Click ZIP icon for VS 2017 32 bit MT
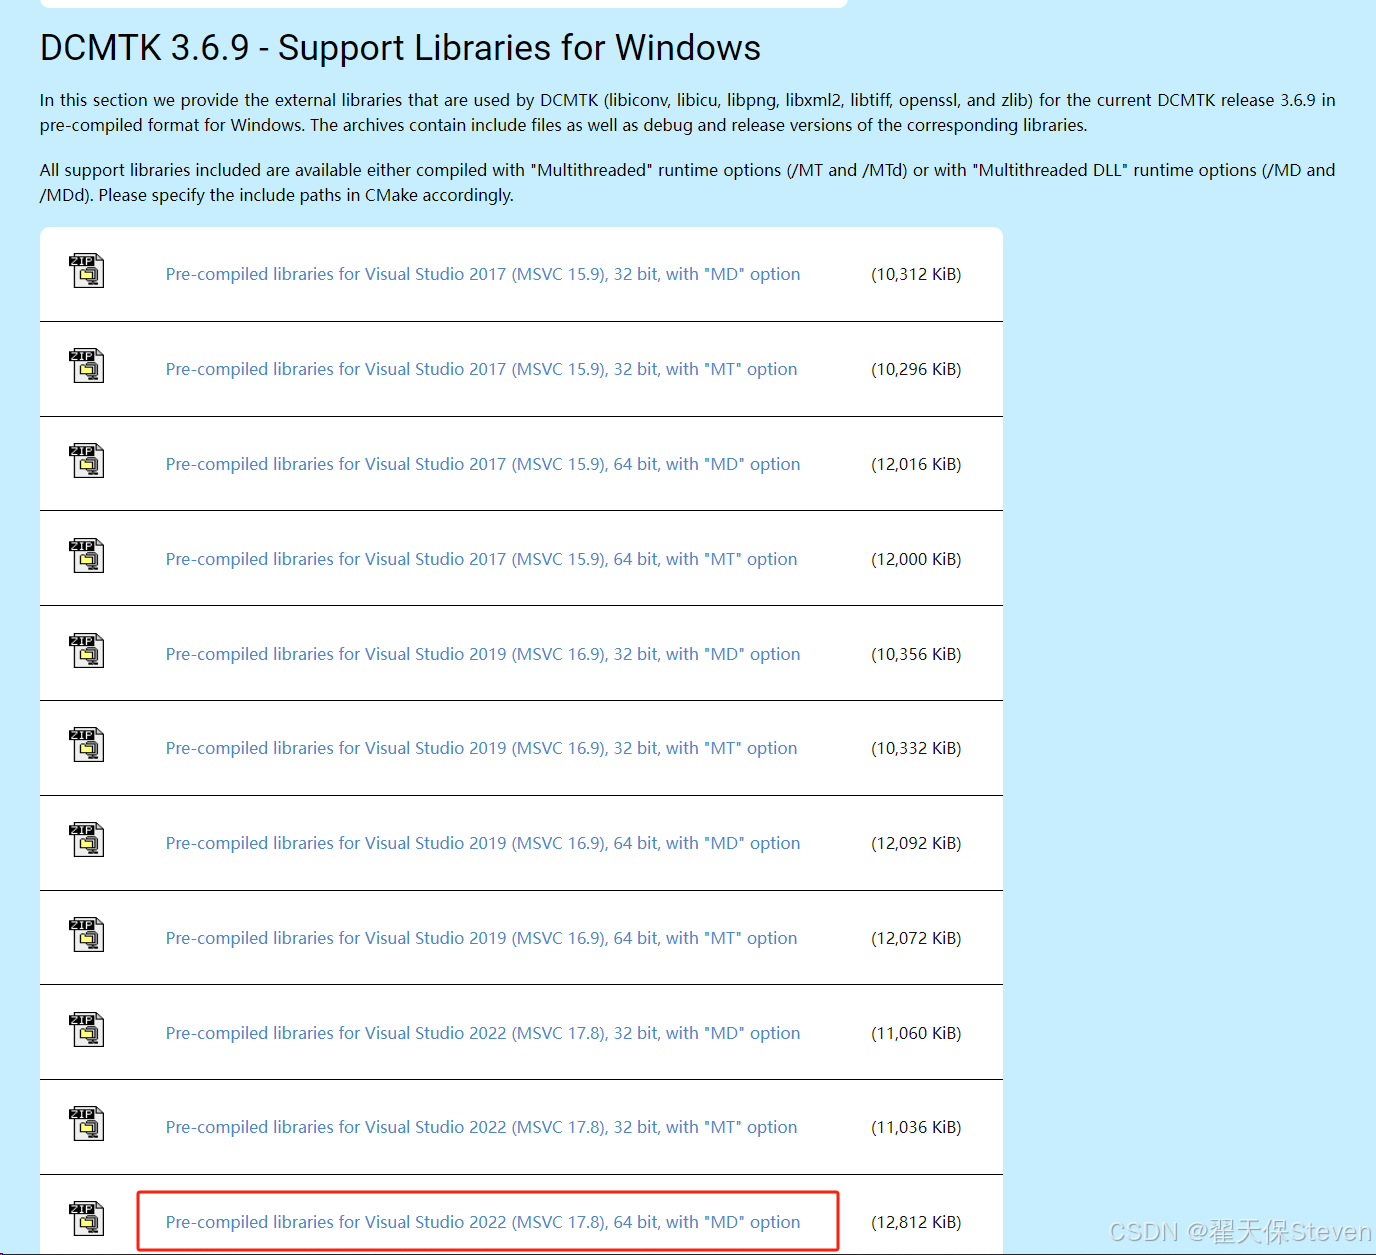Screen dimensions: 1376x1255 [x=87, y=366]
